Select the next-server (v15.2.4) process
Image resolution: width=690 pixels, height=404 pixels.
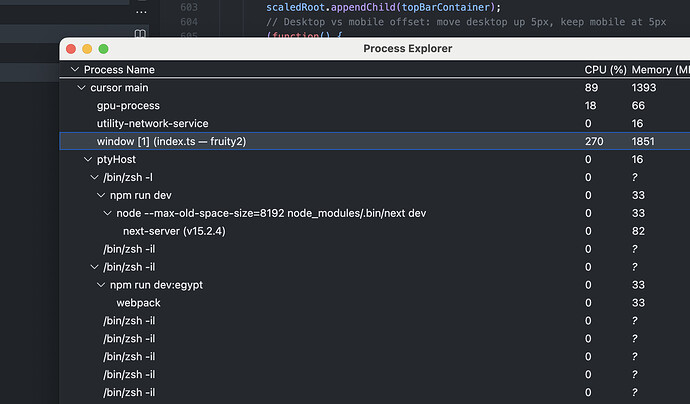173,231
